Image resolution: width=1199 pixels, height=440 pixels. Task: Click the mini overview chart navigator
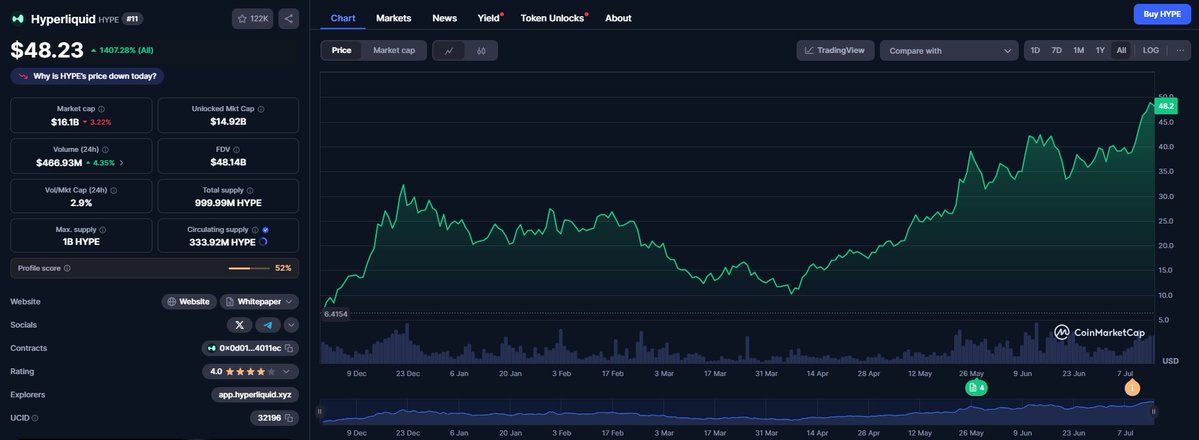coord(736,411)
